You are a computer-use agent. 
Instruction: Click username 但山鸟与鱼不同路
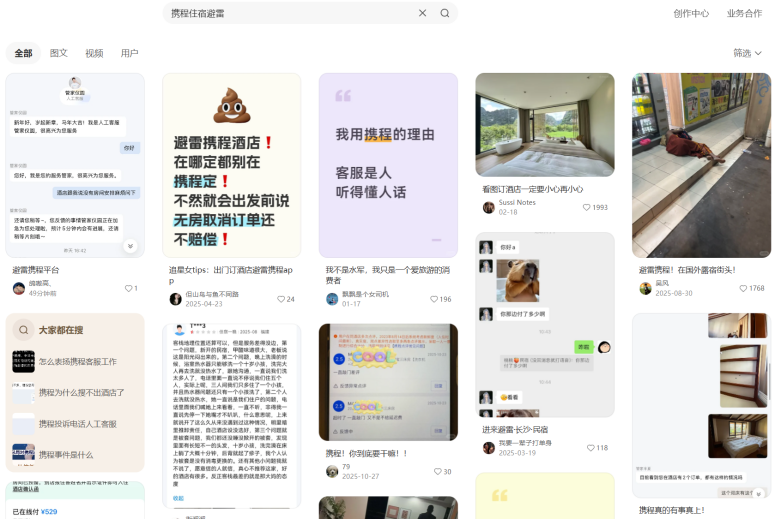[x=212, y=294]
